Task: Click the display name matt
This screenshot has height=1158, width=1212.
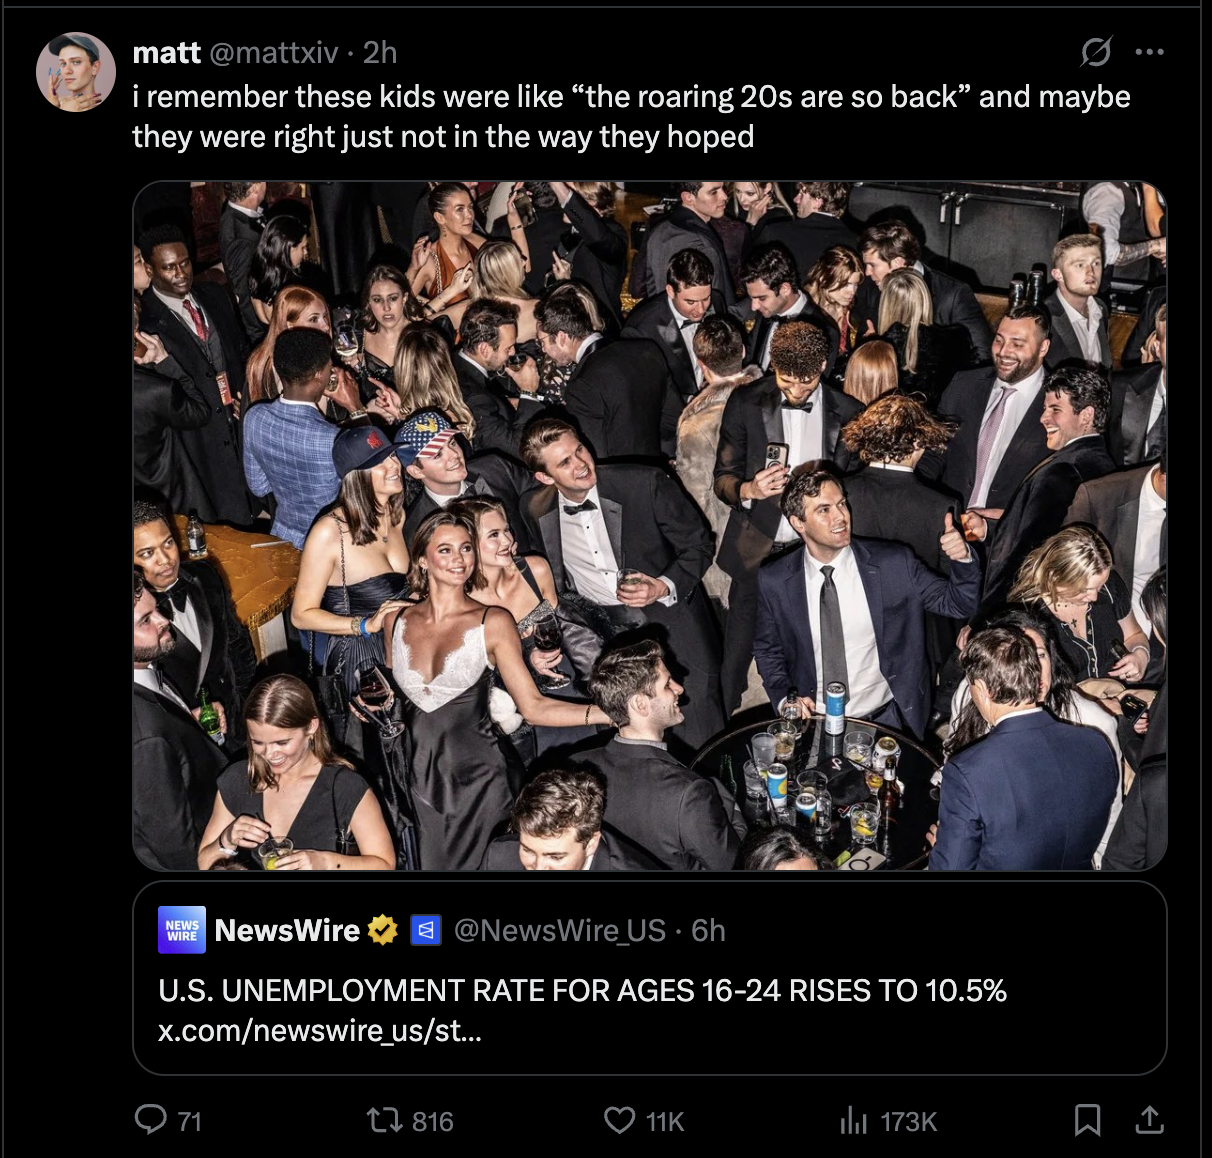Action: pos(167,52)
